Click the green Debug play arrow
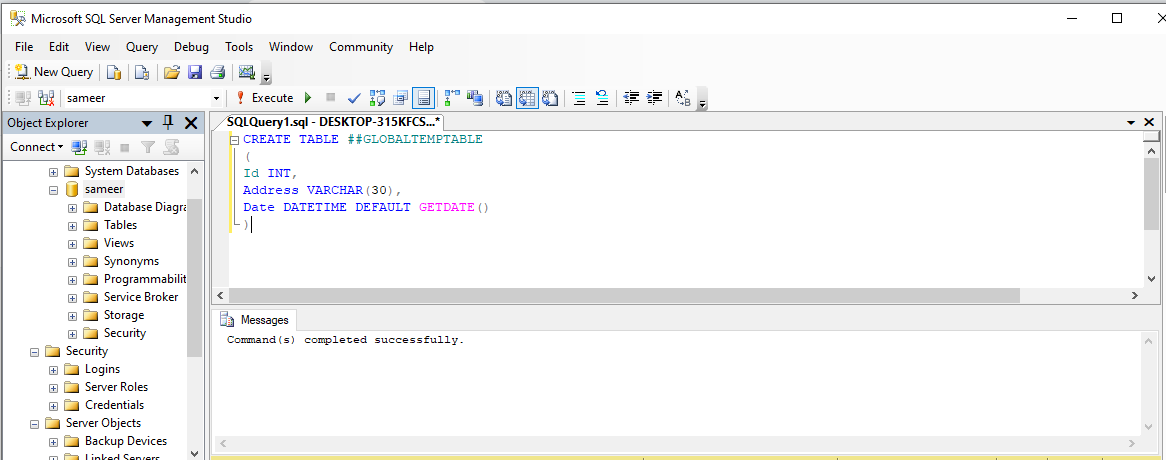 pyautogui.click(x=309, y=97)
